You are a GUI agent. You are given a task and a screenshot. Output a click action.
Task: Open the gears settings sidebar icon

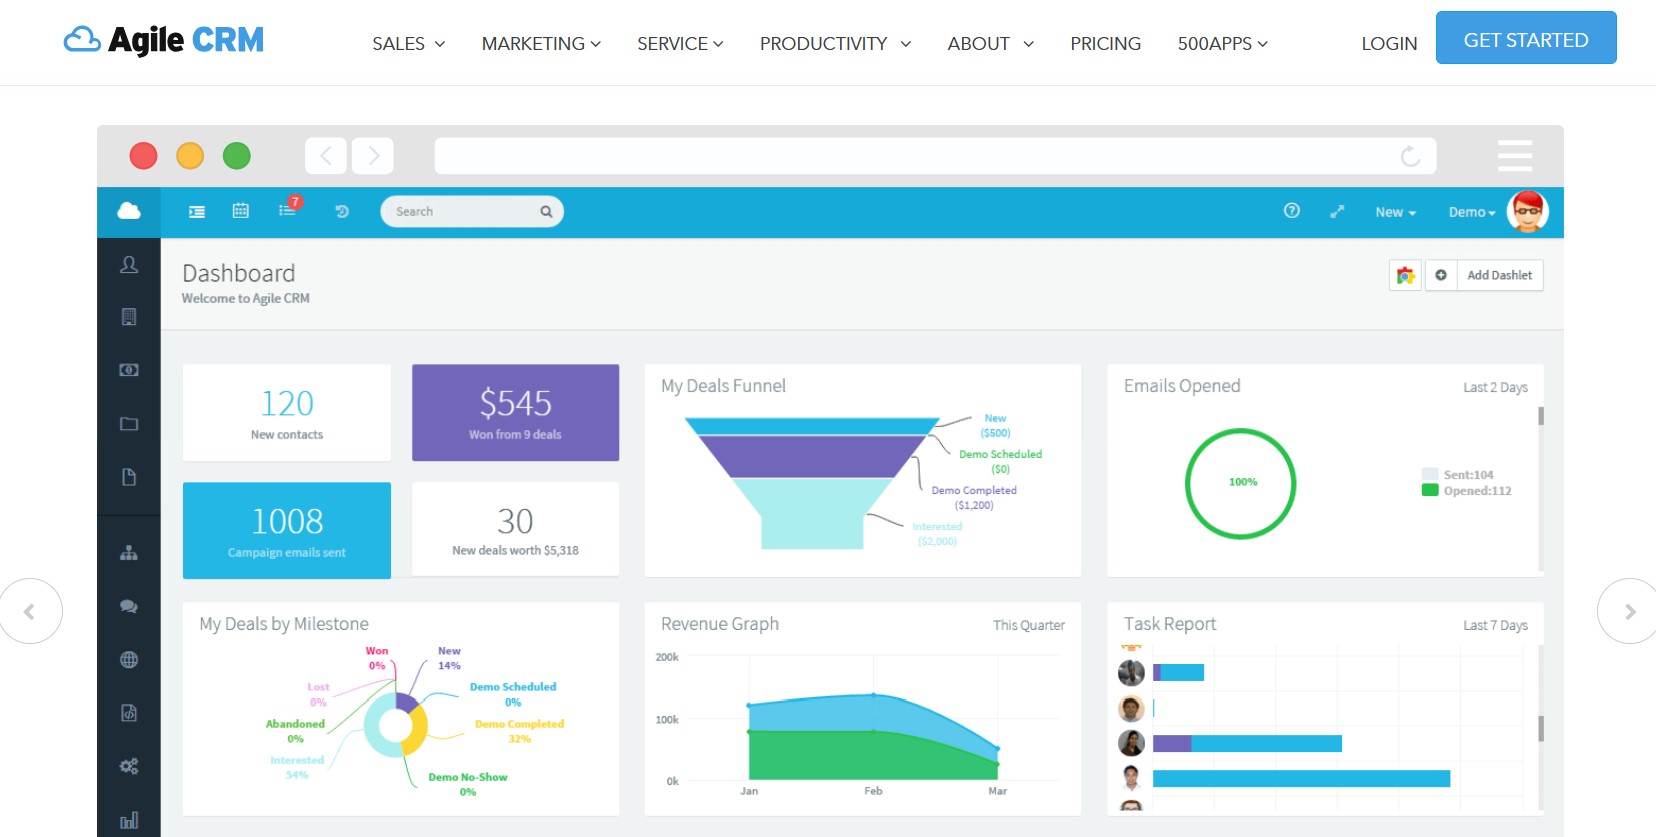coord(129,766)
